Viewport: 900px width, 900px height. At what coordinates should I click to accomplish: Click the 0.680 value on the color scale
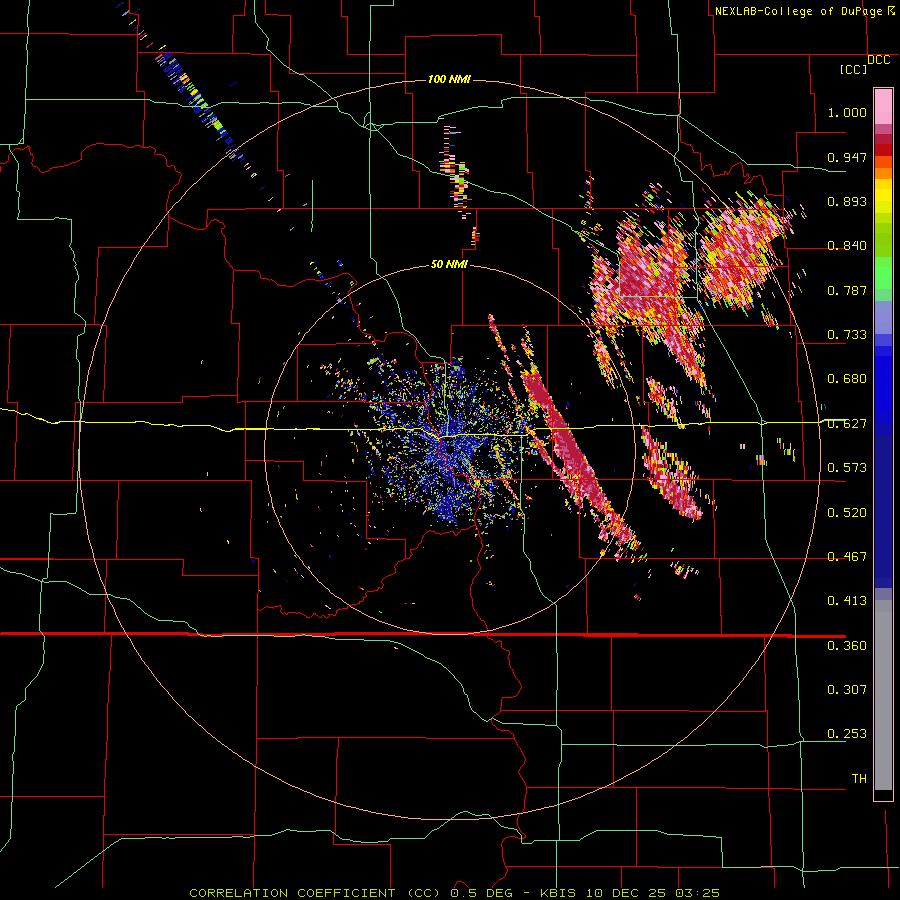(847, 379)
